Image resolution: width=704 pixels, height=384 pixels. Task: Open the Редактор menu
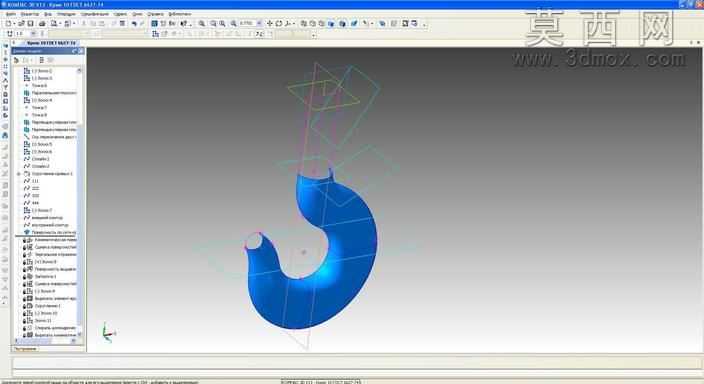pyautogui.click(x=30, y=14)
